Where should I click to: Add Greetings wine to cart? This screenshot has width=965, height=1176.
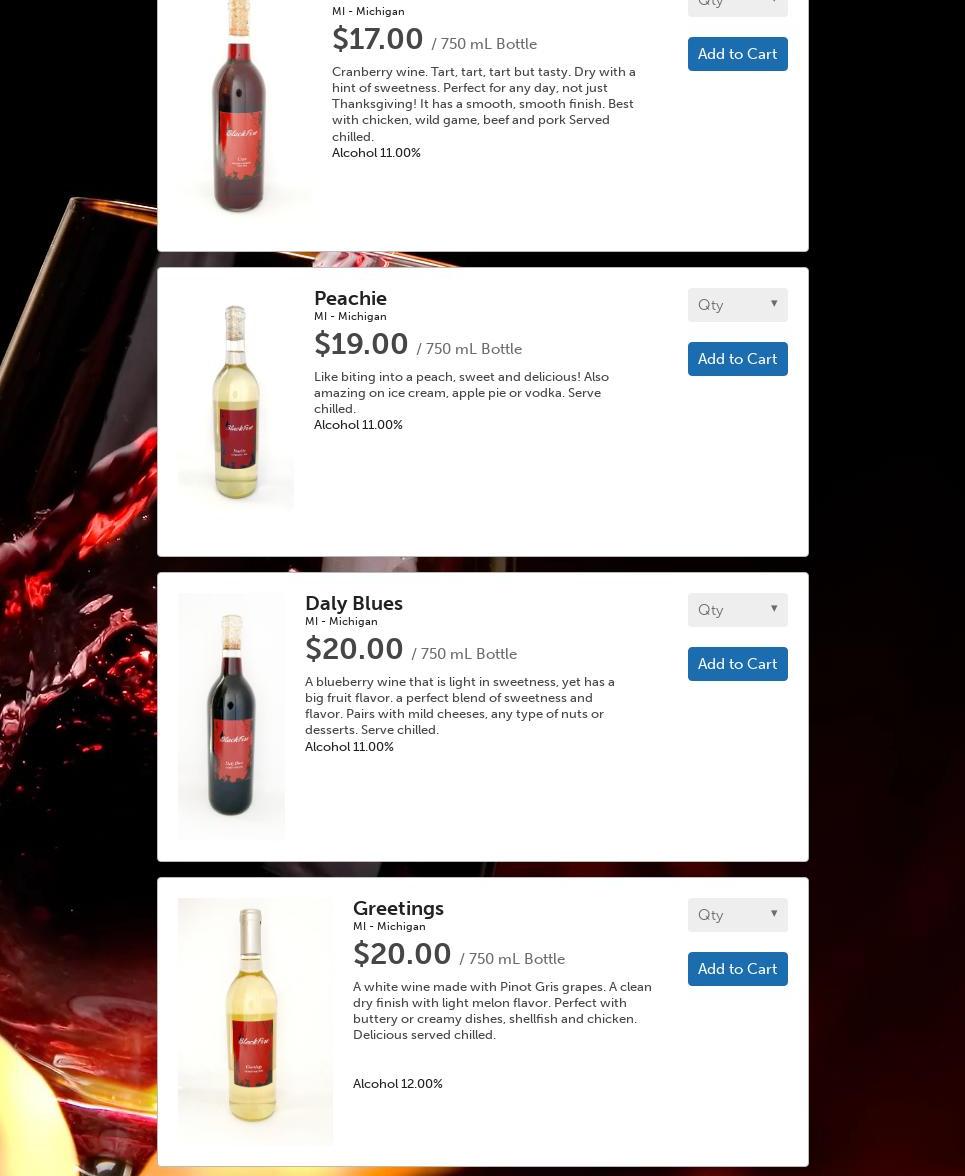click(x=737, y=969)
